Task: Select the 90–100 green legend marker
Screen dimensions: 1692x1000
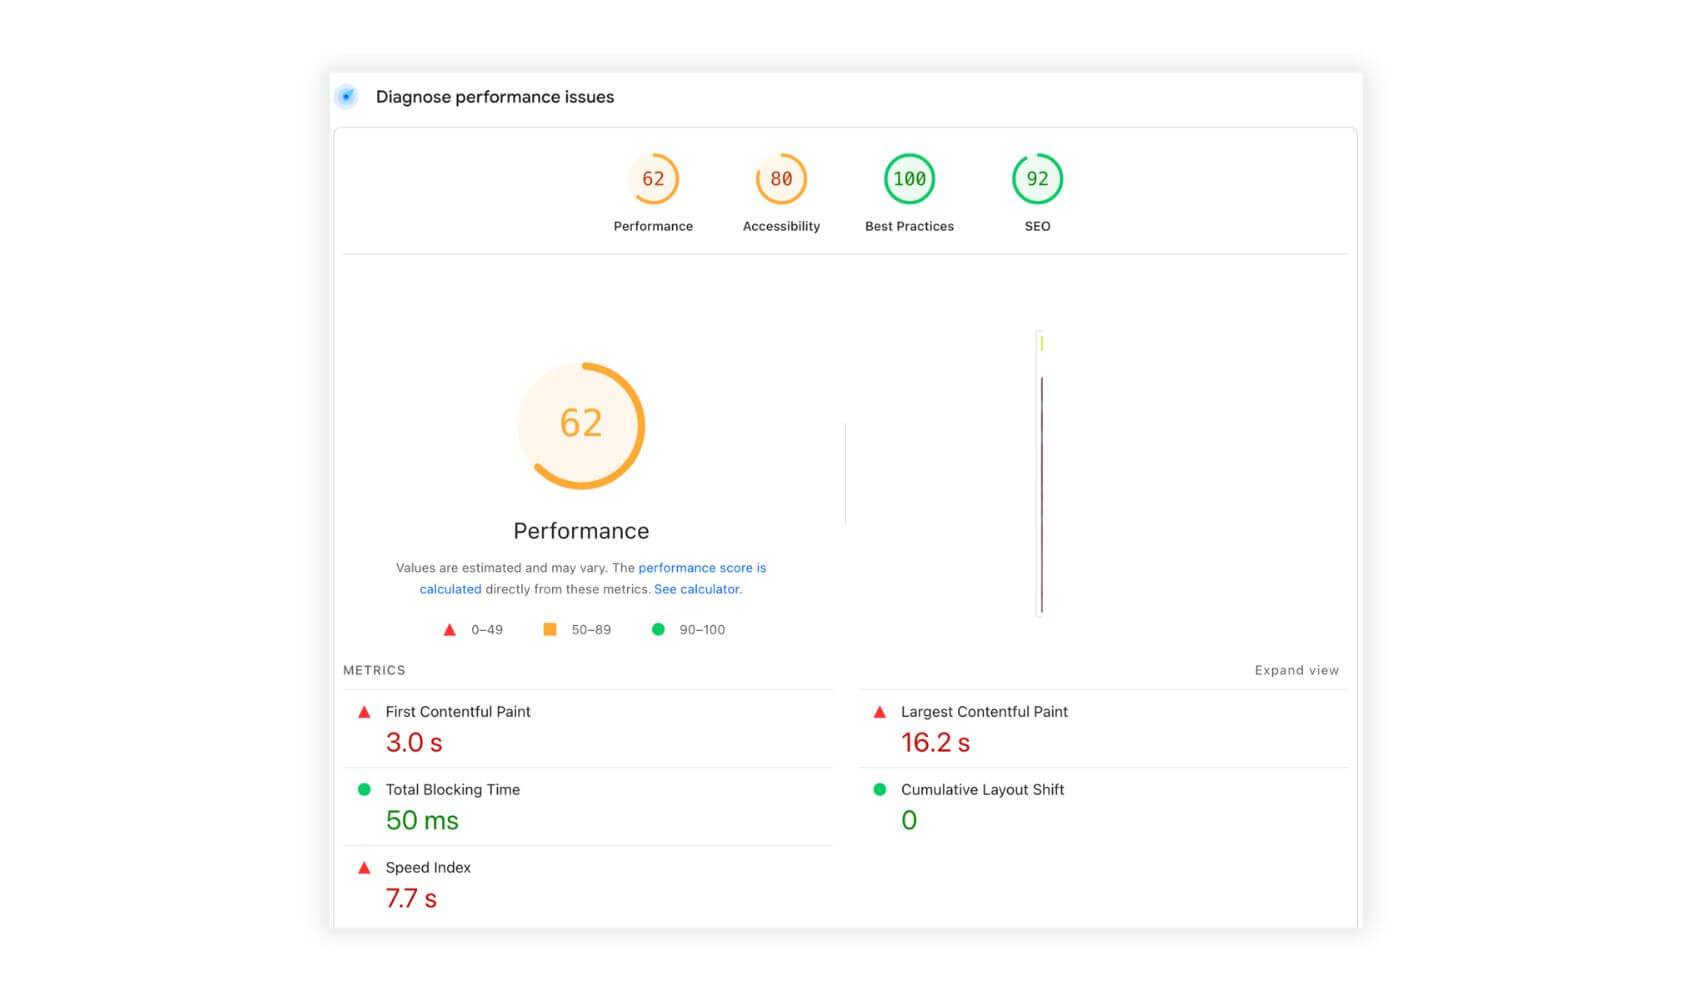Action: [x=658, y=629]
